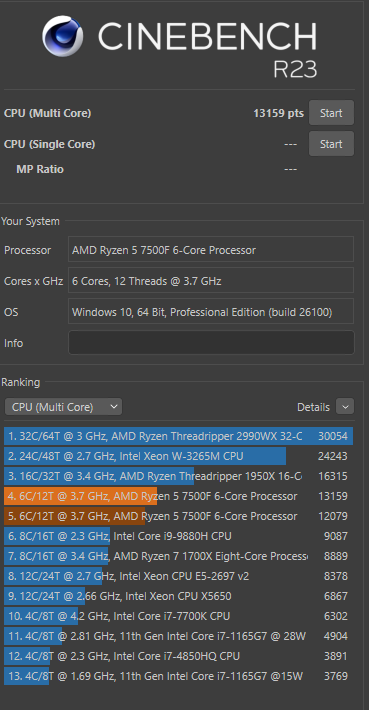Open the CPU (Multi Core) ranking dropdown
The height and width of the screenshot is (710, 369).
pyautogui.click(x=63, y=407)
